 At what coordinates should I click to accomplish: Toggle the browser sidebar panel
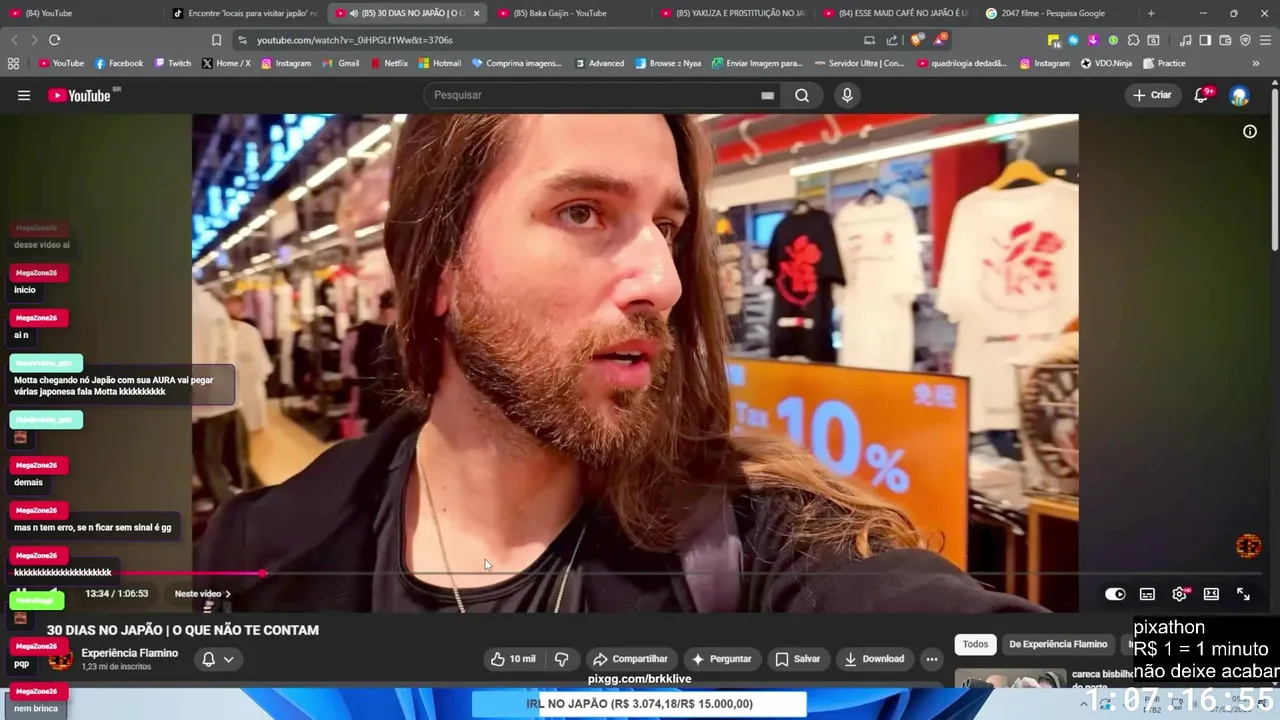pyautogui.click(x=1205, y=40)
